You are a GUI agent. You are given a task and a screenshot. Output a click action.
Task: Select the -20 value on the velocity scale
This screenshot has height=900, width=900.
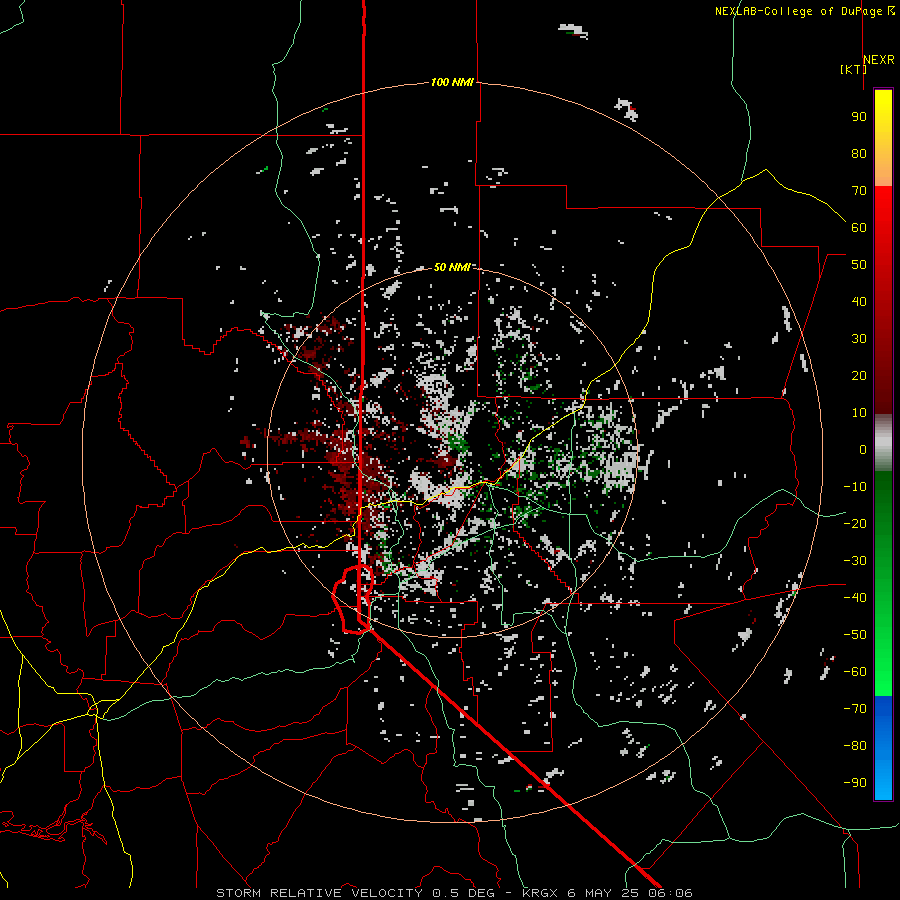pyautogui.click(x=855, y=524)
